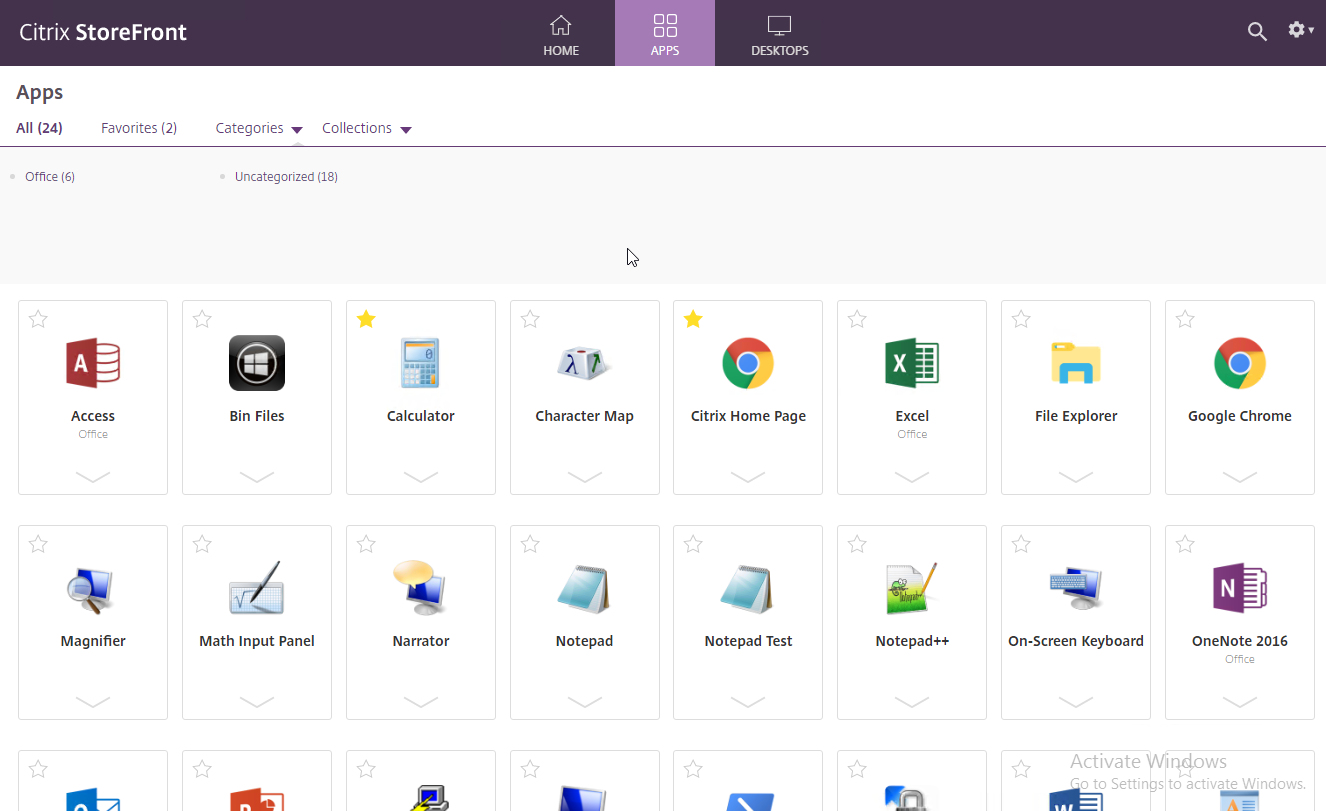Screen dimensions: 1326x811
Task: Filter by Office (6) category
Action: pos(50,177)
